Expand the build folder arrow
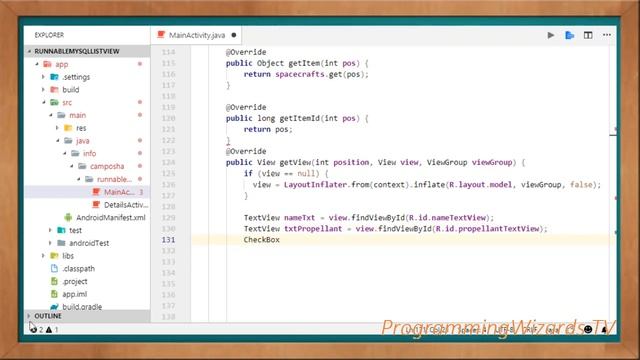This screenshot has height=360, width=640. [x=43, y=89]
